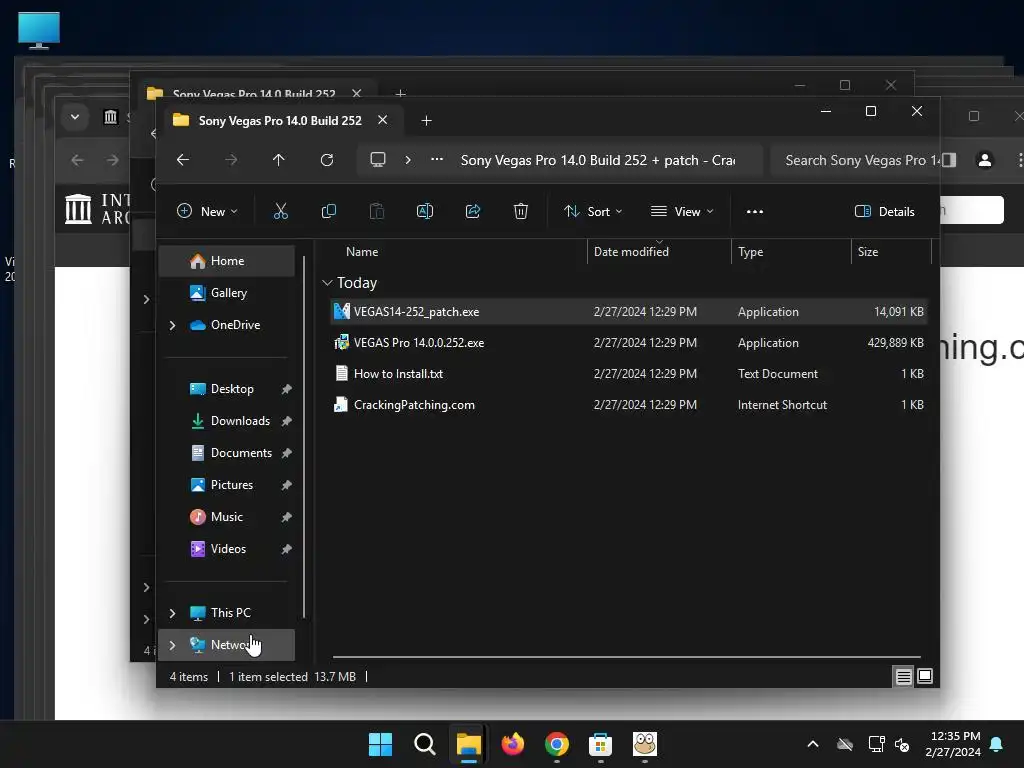The width and height of the screenshot is (1024, 768).
Task: Open Microsoft Store from the taskbar
Action: (600, 744)
